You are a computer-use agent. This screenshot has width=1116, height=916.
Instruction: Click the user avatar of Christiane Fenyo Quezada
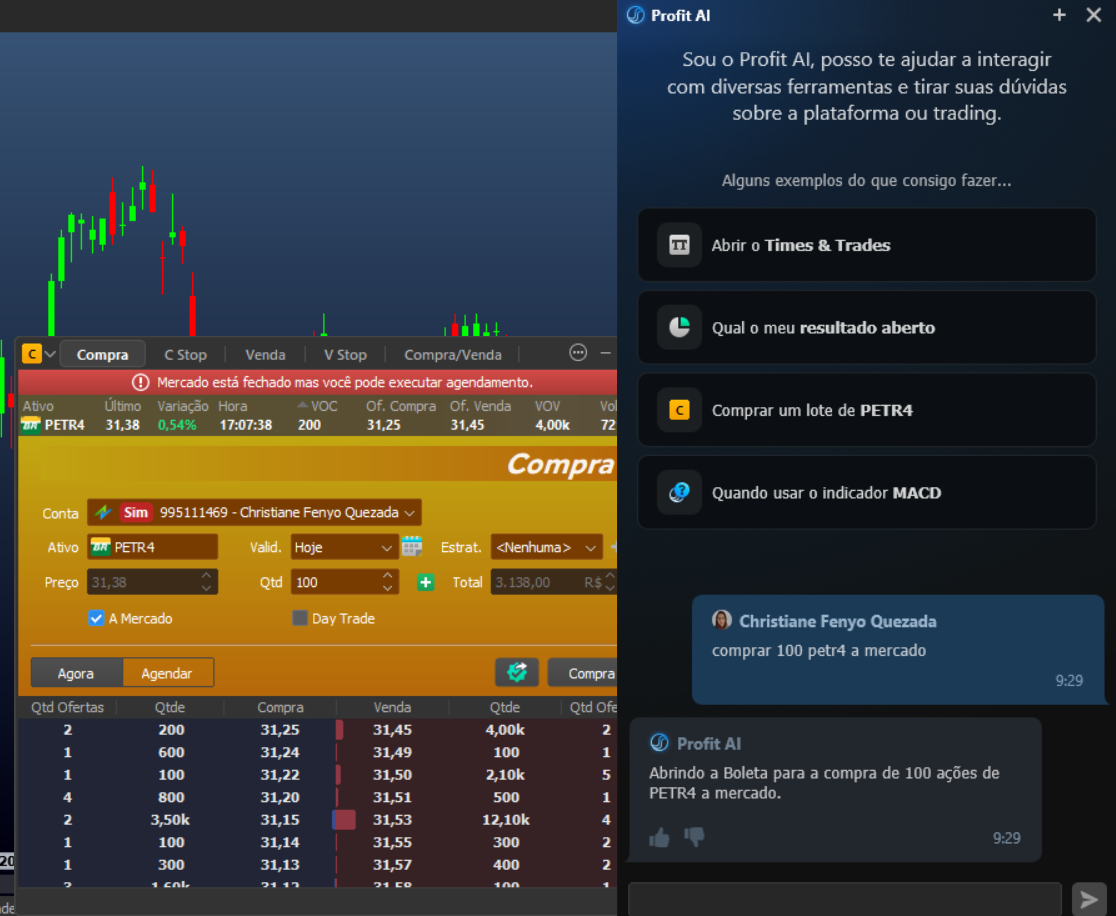[722, 620]
